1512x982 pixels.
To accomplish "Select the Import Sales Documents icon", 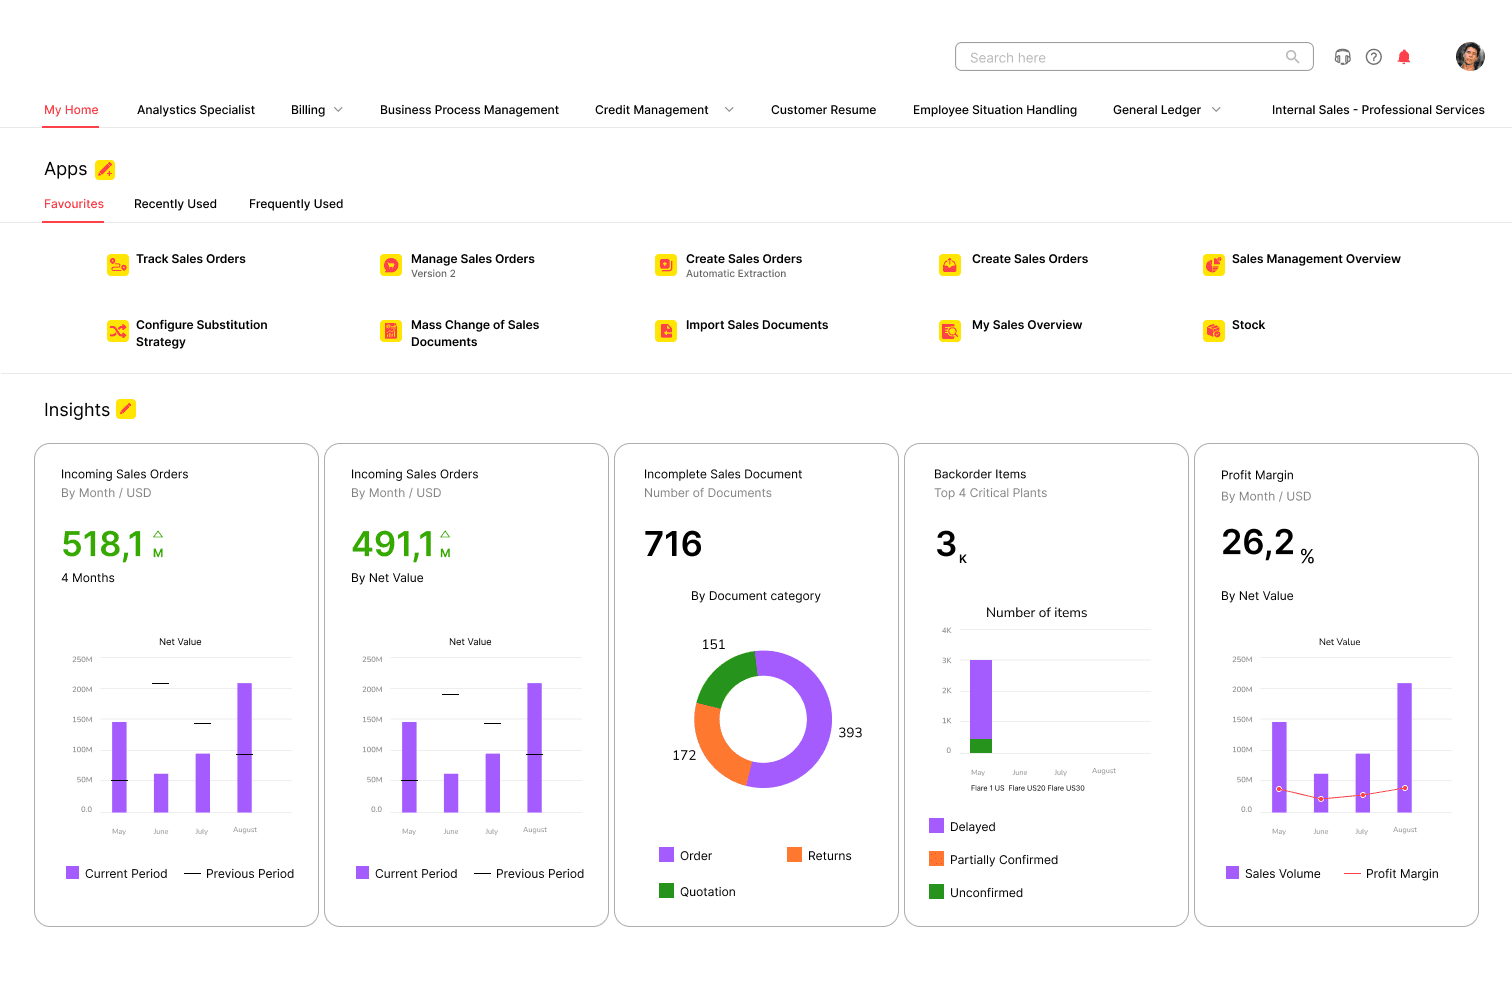I will [x=666, y=330].
